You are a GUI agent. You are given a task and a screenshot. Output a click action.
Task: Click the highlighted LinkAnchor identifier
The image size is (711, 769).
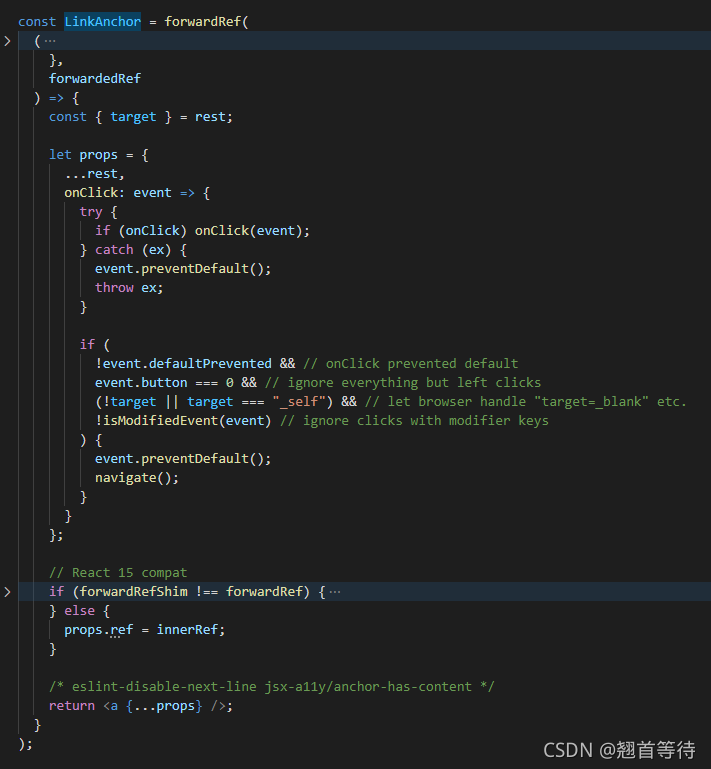102,22
